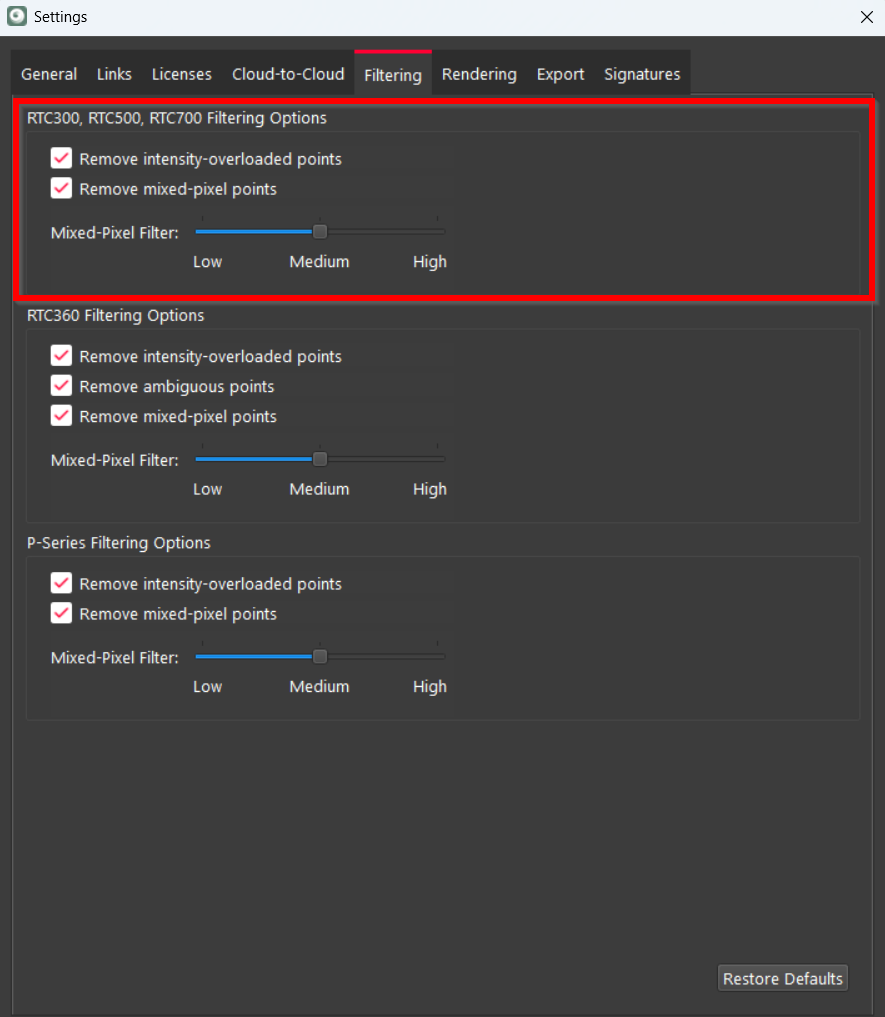885x1017 pixels.
Task: Disable P-Series Remove mixed-pixel points
Action: (61, 613)
